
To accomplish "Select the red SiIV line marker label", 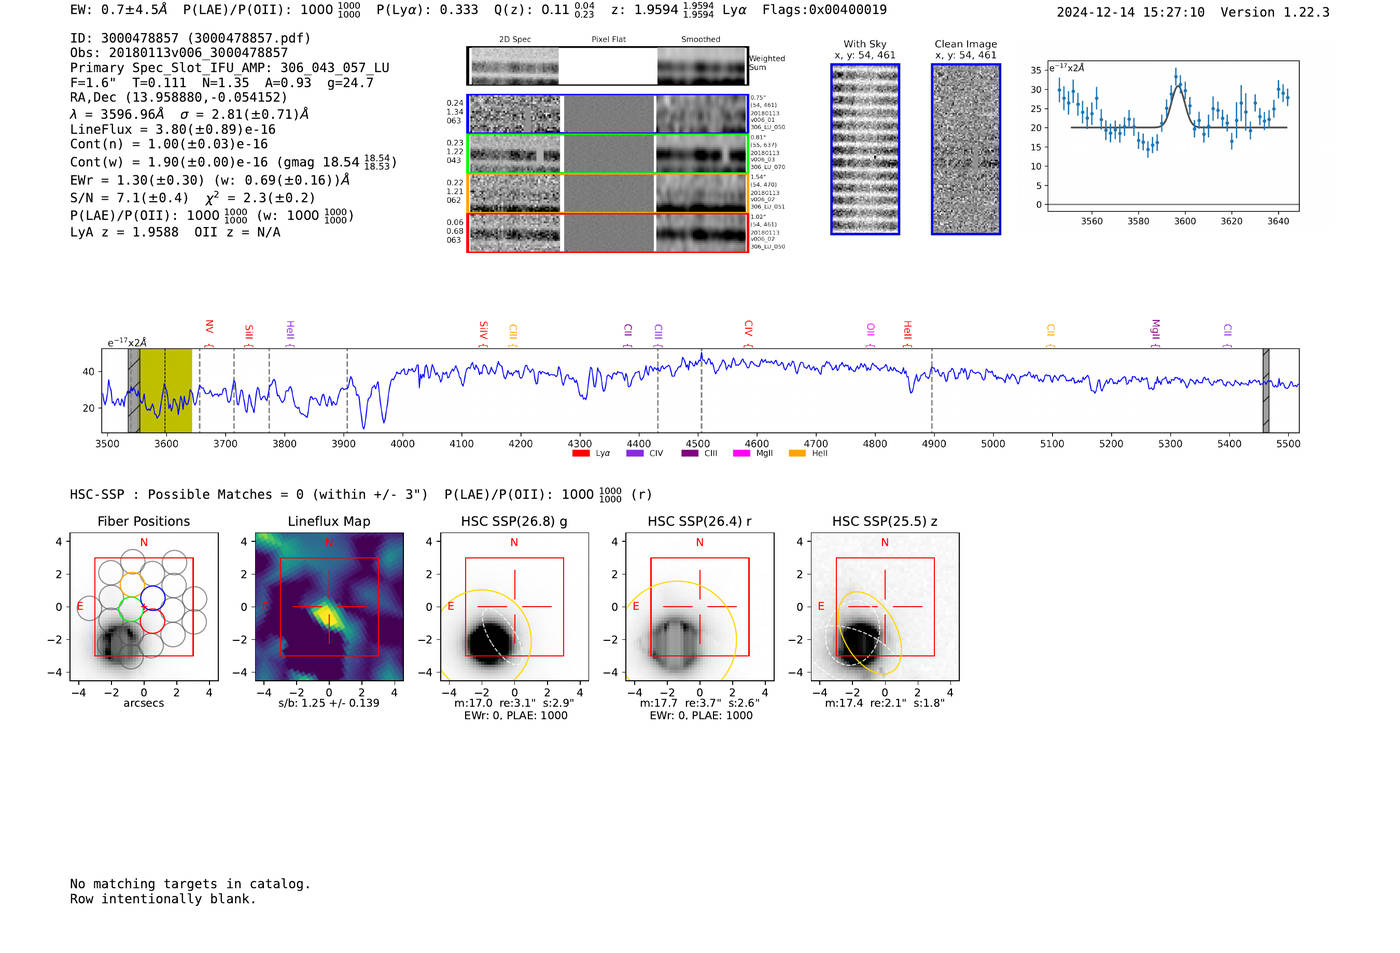I will click(483, 333).
